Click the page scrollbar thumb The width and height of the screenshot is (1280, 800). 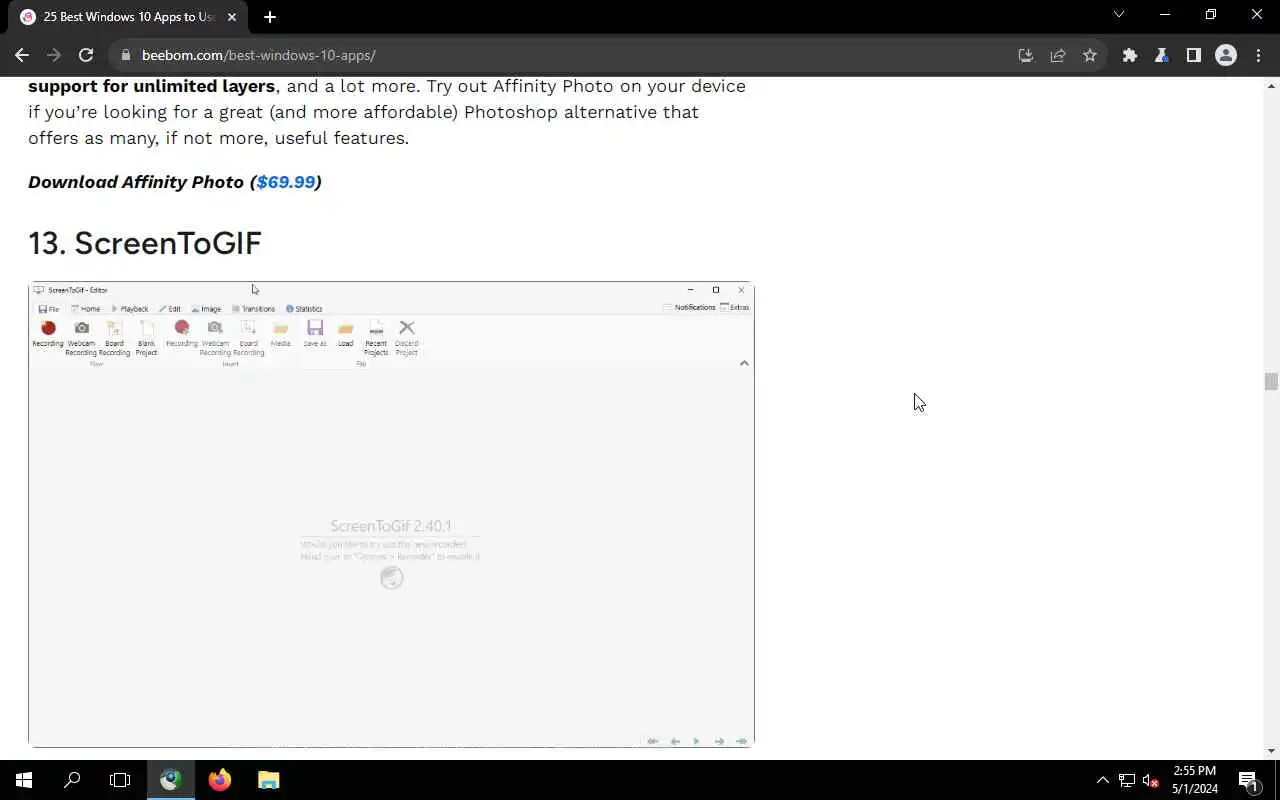click(x=1271, y=382)
